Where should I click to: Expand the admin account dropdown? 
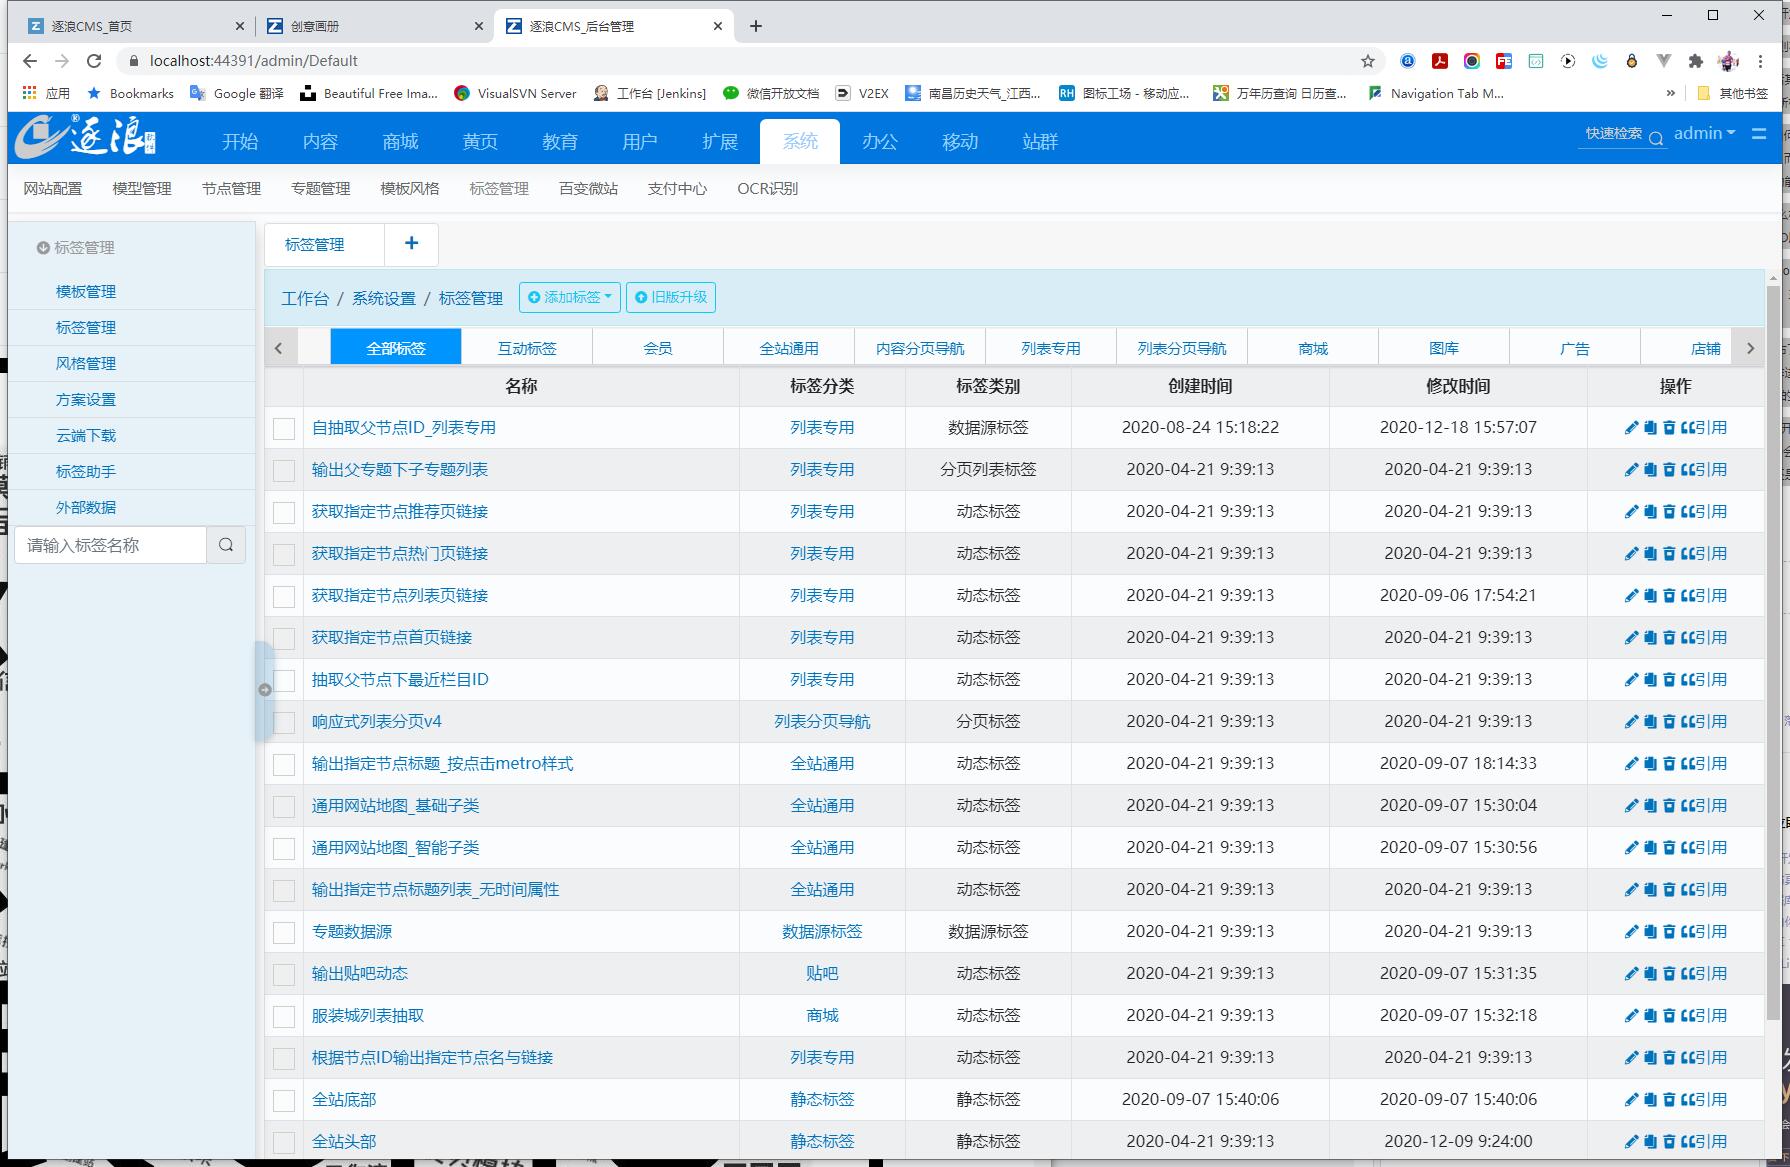point(1704,132)
